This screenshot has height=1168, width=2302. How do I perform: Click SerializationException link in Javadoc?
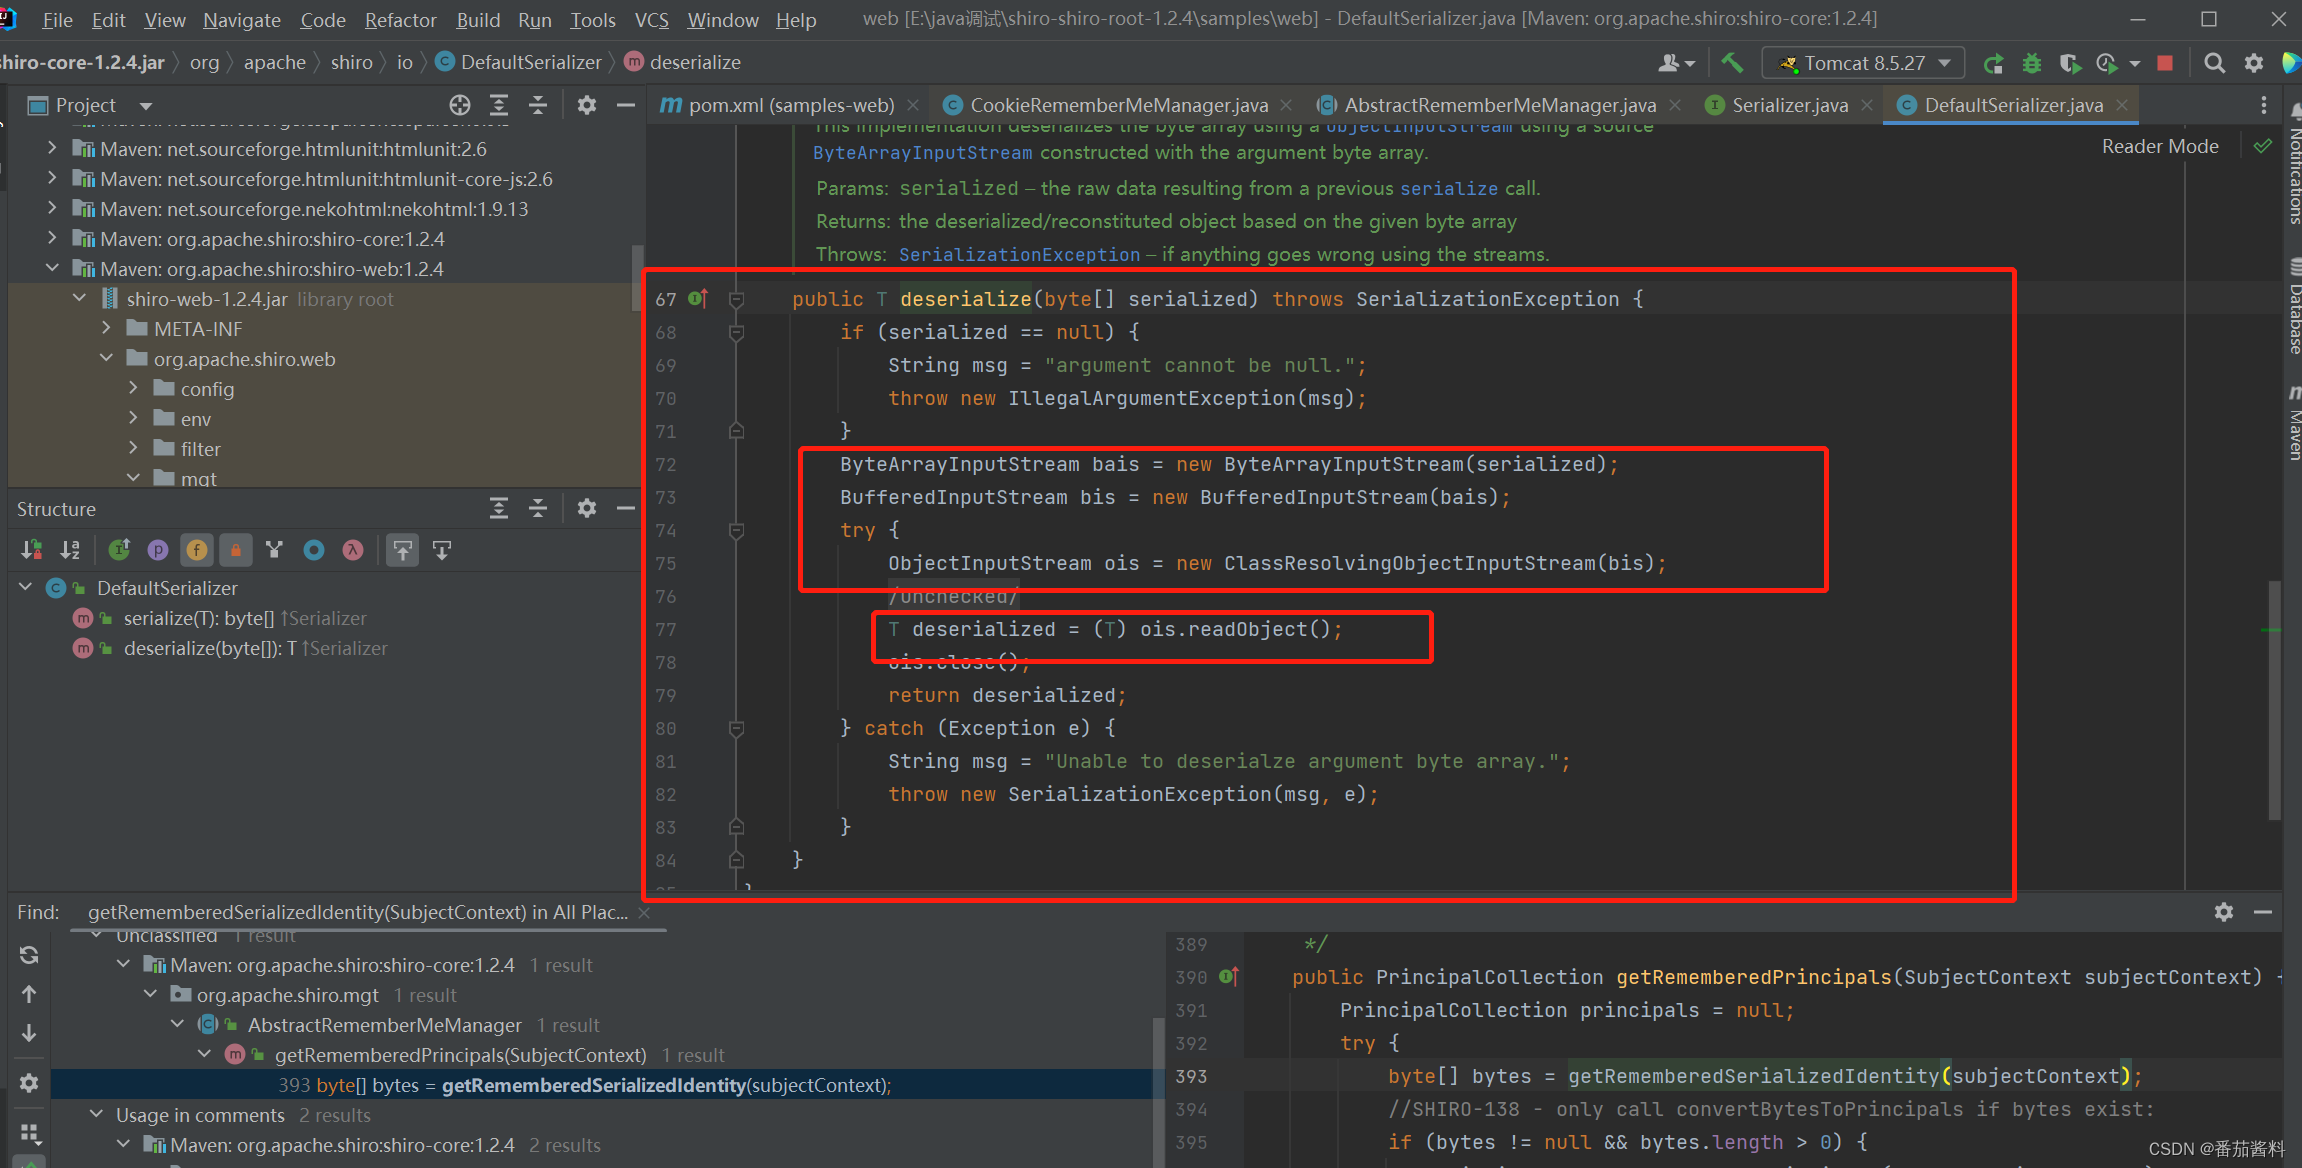(1019, 254)
